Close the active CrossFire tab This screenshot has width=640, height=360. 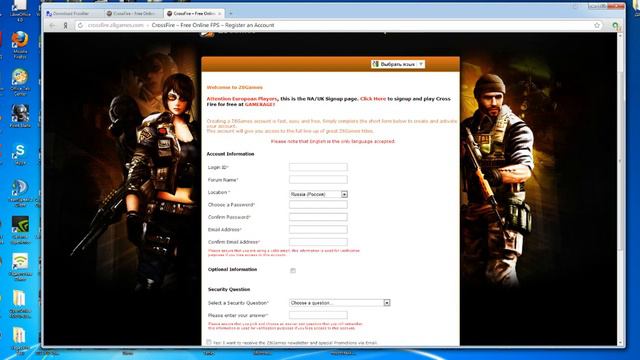click(220, 13)
